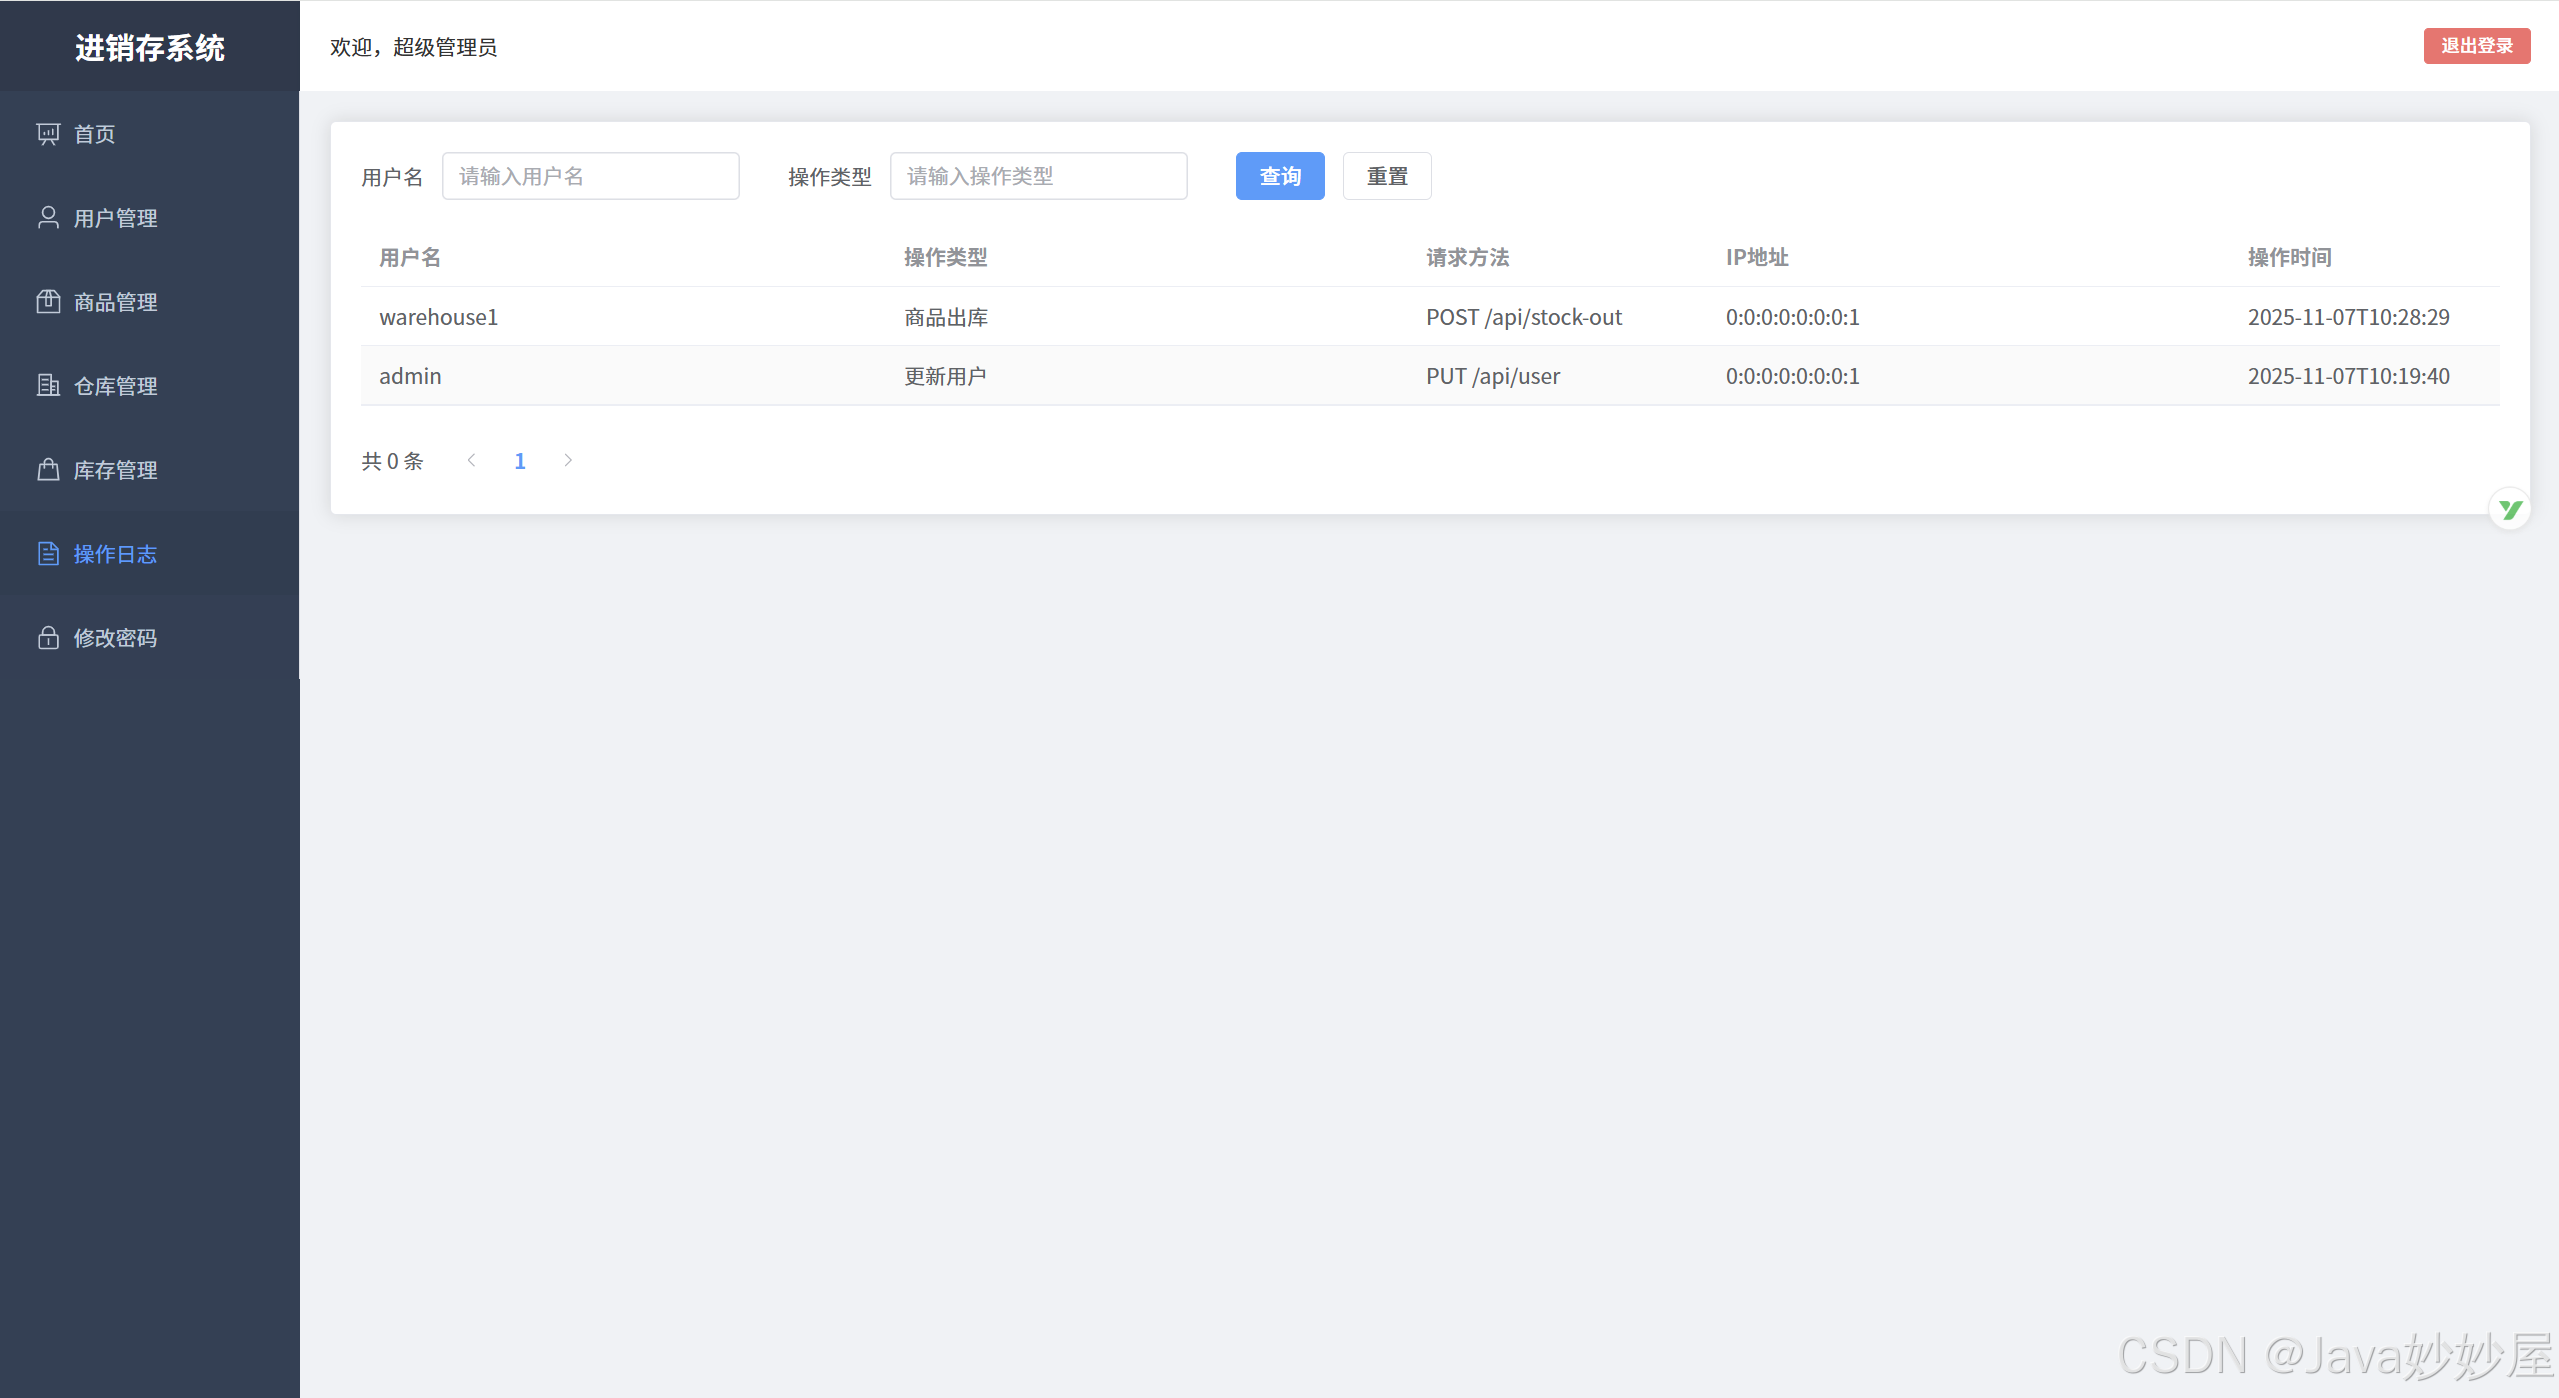
Task: Click the 库存管理 bag icon
Action: tap(48, 470)
